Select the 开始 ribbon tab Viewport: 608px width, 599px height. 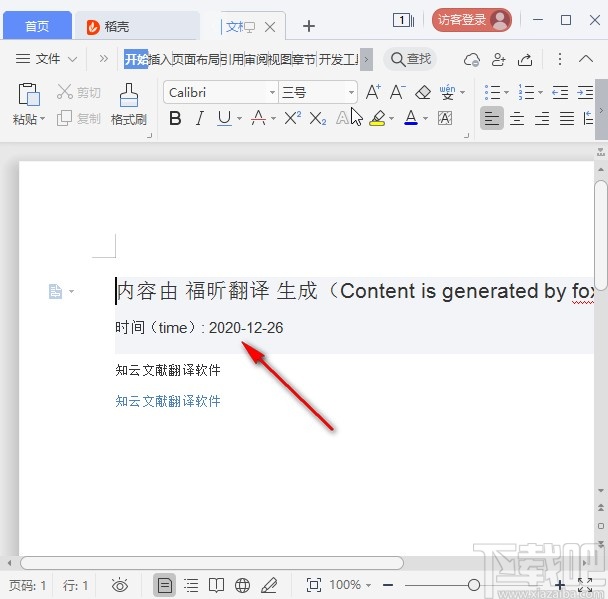[x=136, y=59]
